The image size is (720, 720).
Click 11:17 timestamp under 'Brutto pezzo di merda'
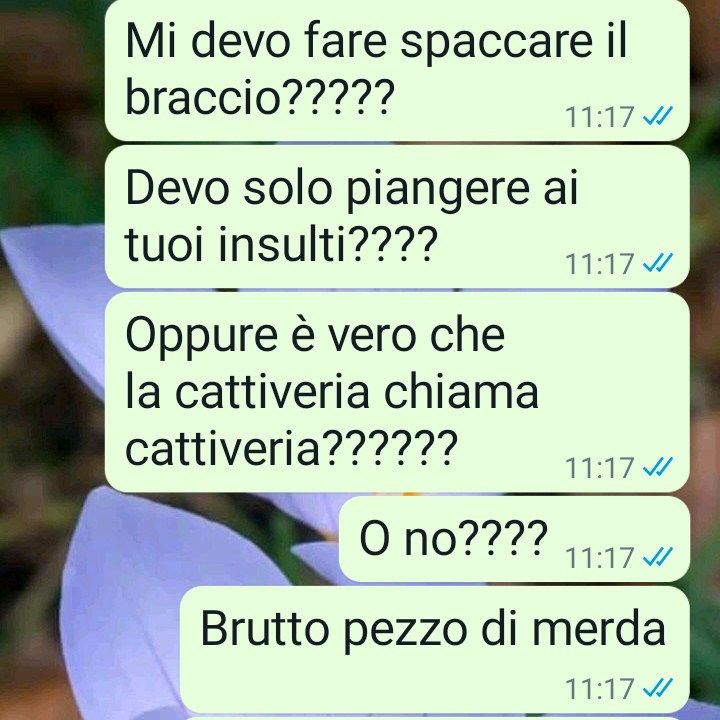(x=600, y=688)
